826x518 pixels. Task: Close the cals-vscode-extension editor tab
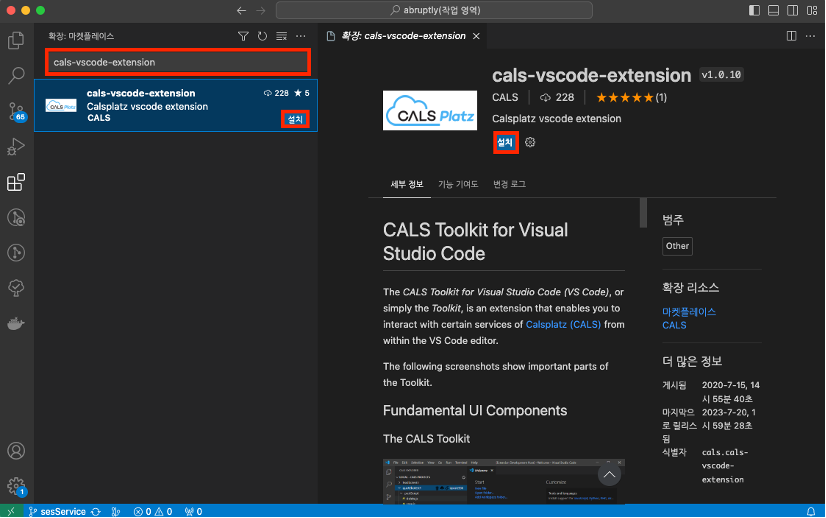tap(476, 36)
